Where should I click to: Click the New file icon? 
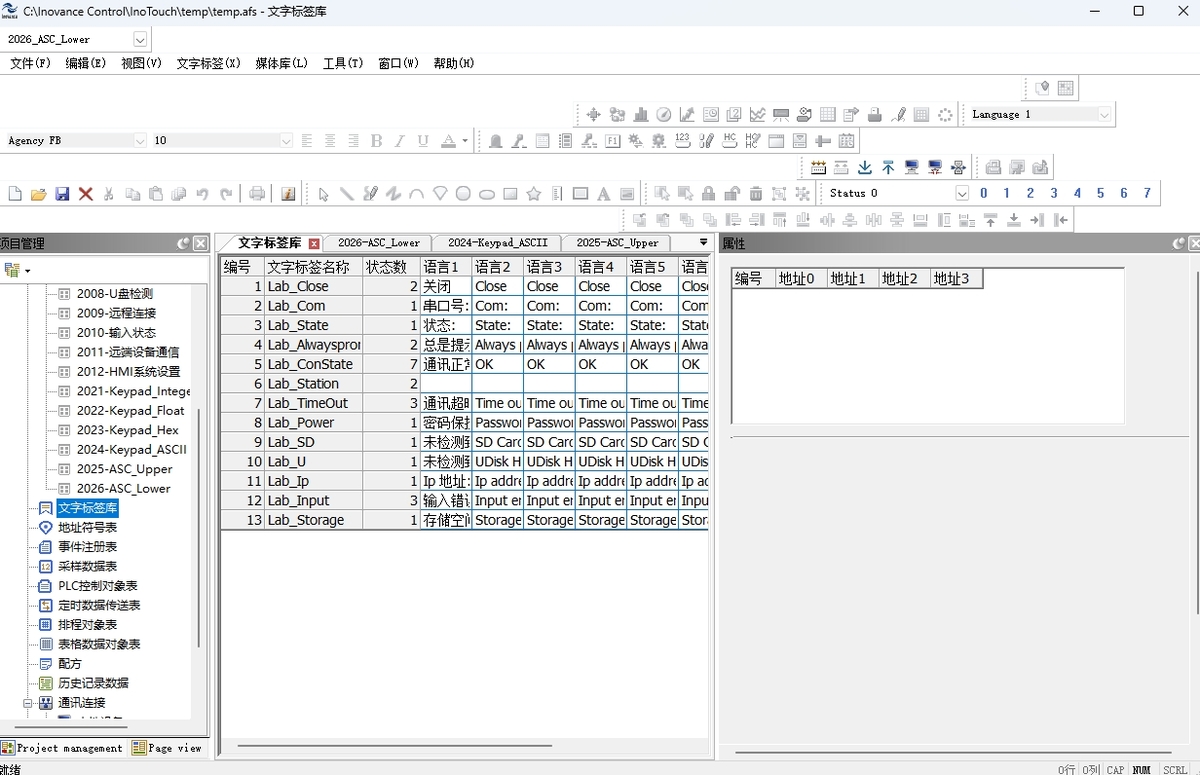(x=15, y=194)
